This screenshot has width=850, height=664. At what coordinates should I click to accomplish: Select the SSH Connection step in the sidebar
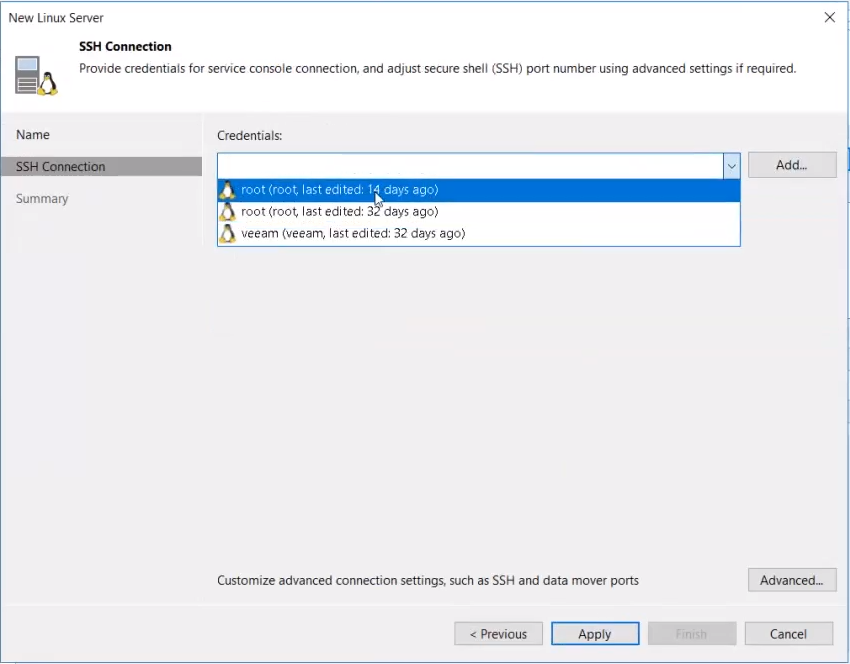point(101,166)
